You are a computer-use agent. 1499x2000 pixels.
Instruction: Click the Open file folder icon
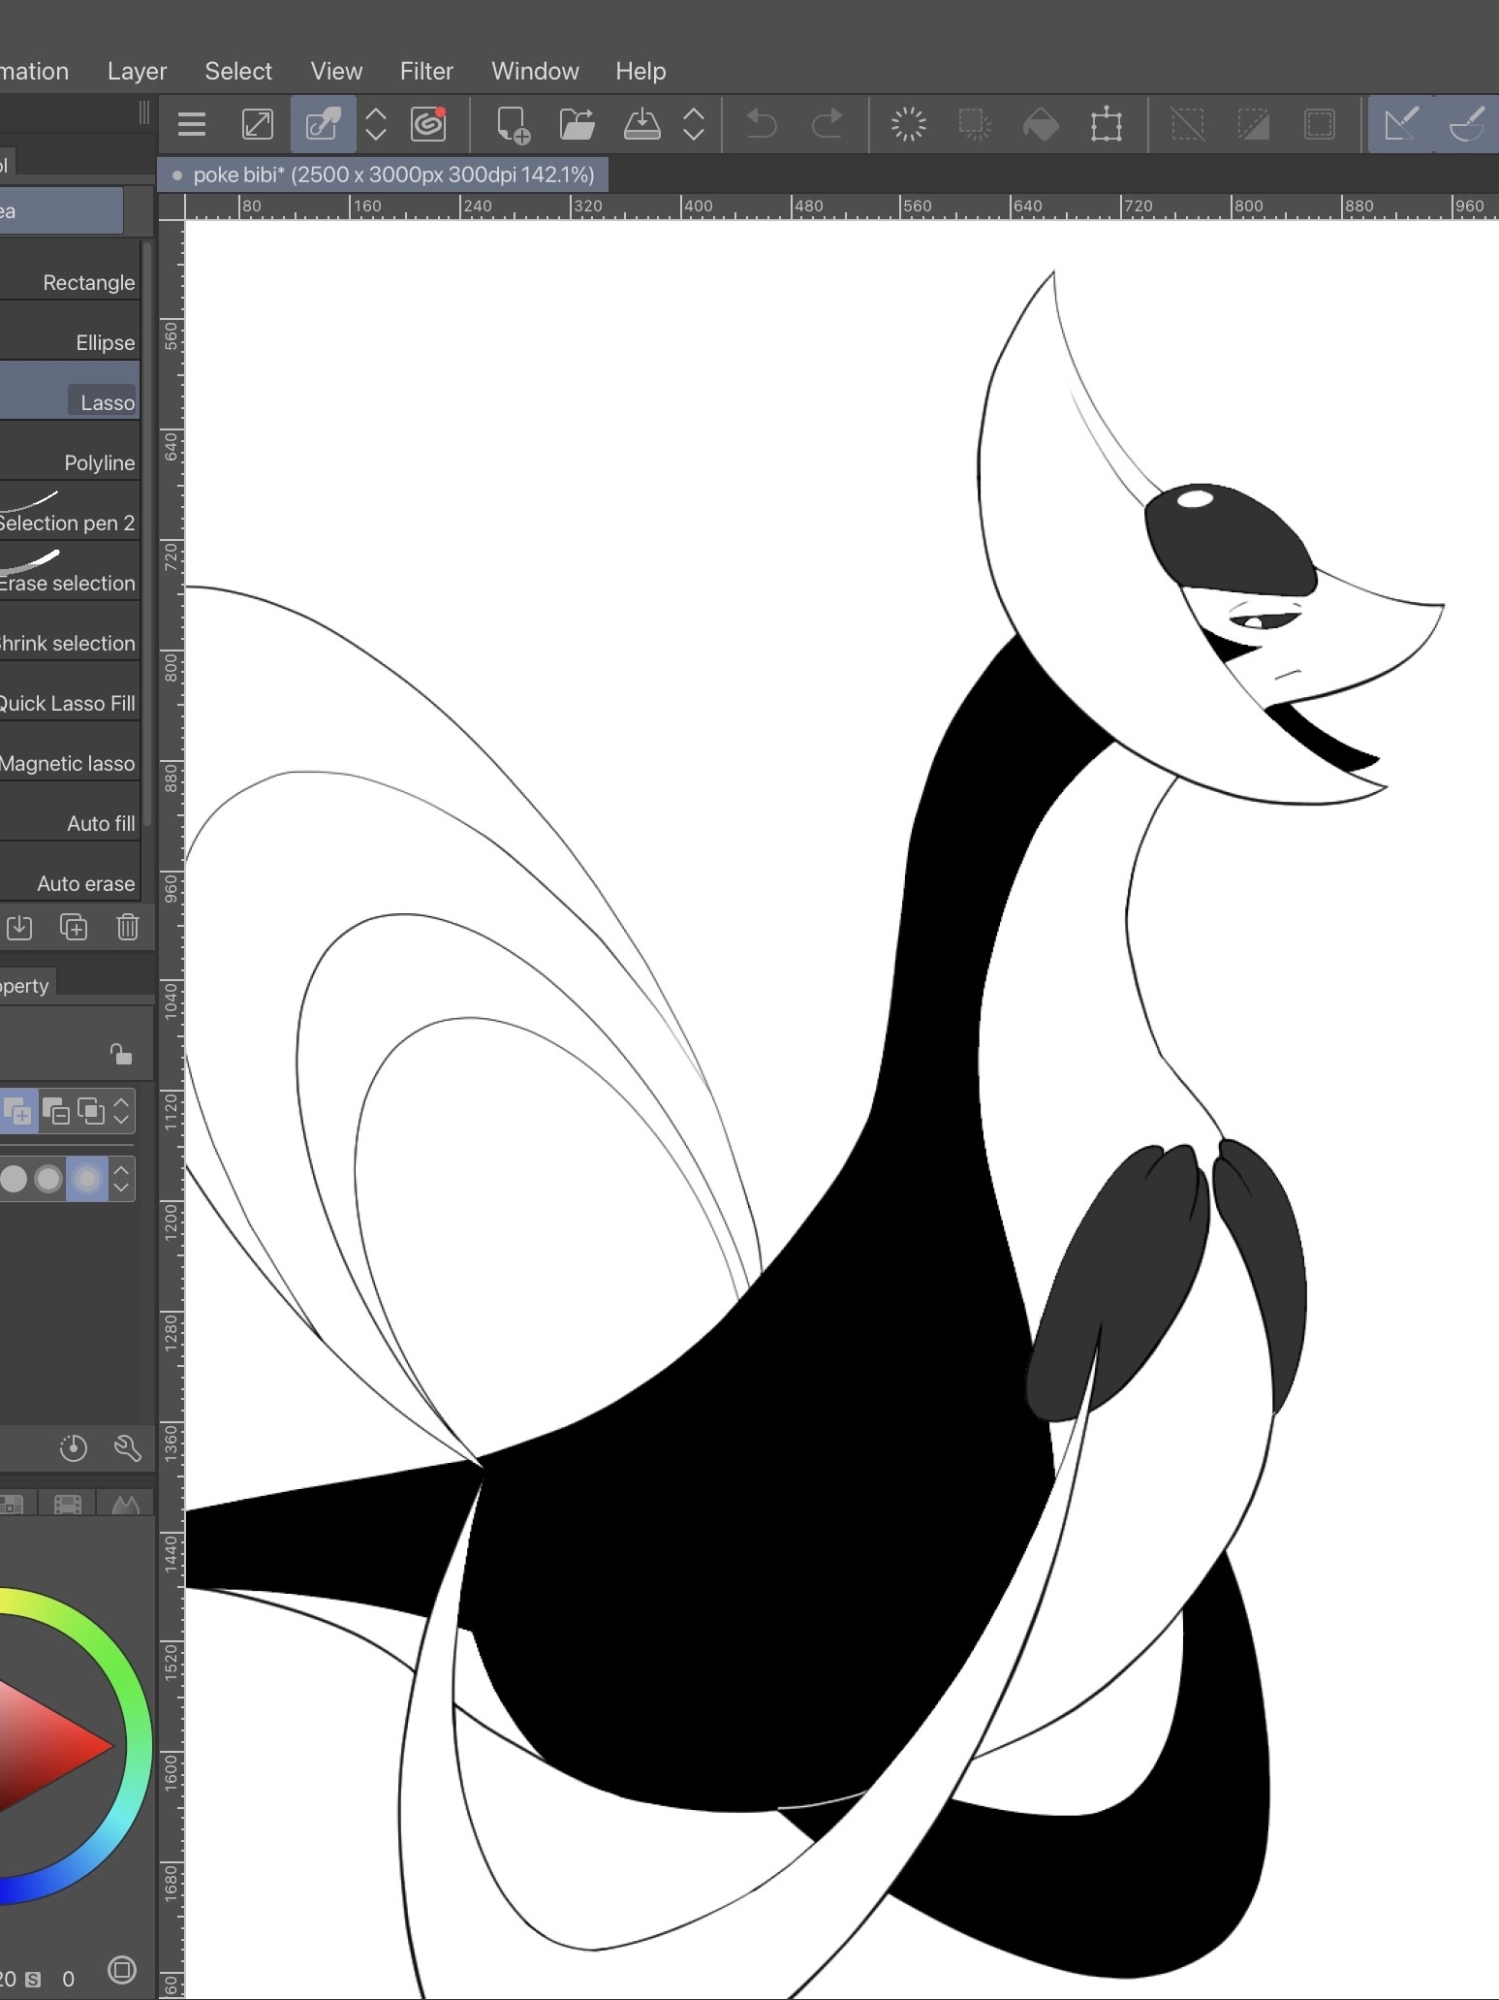(x=577, y=125)
